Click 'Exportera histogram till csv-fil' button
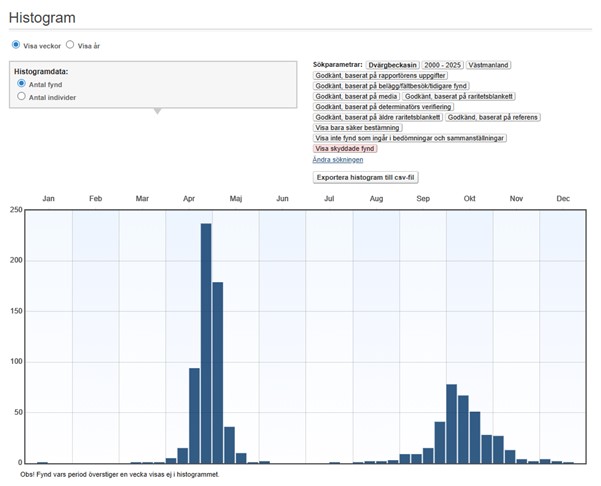 click(x=365, y=177)
